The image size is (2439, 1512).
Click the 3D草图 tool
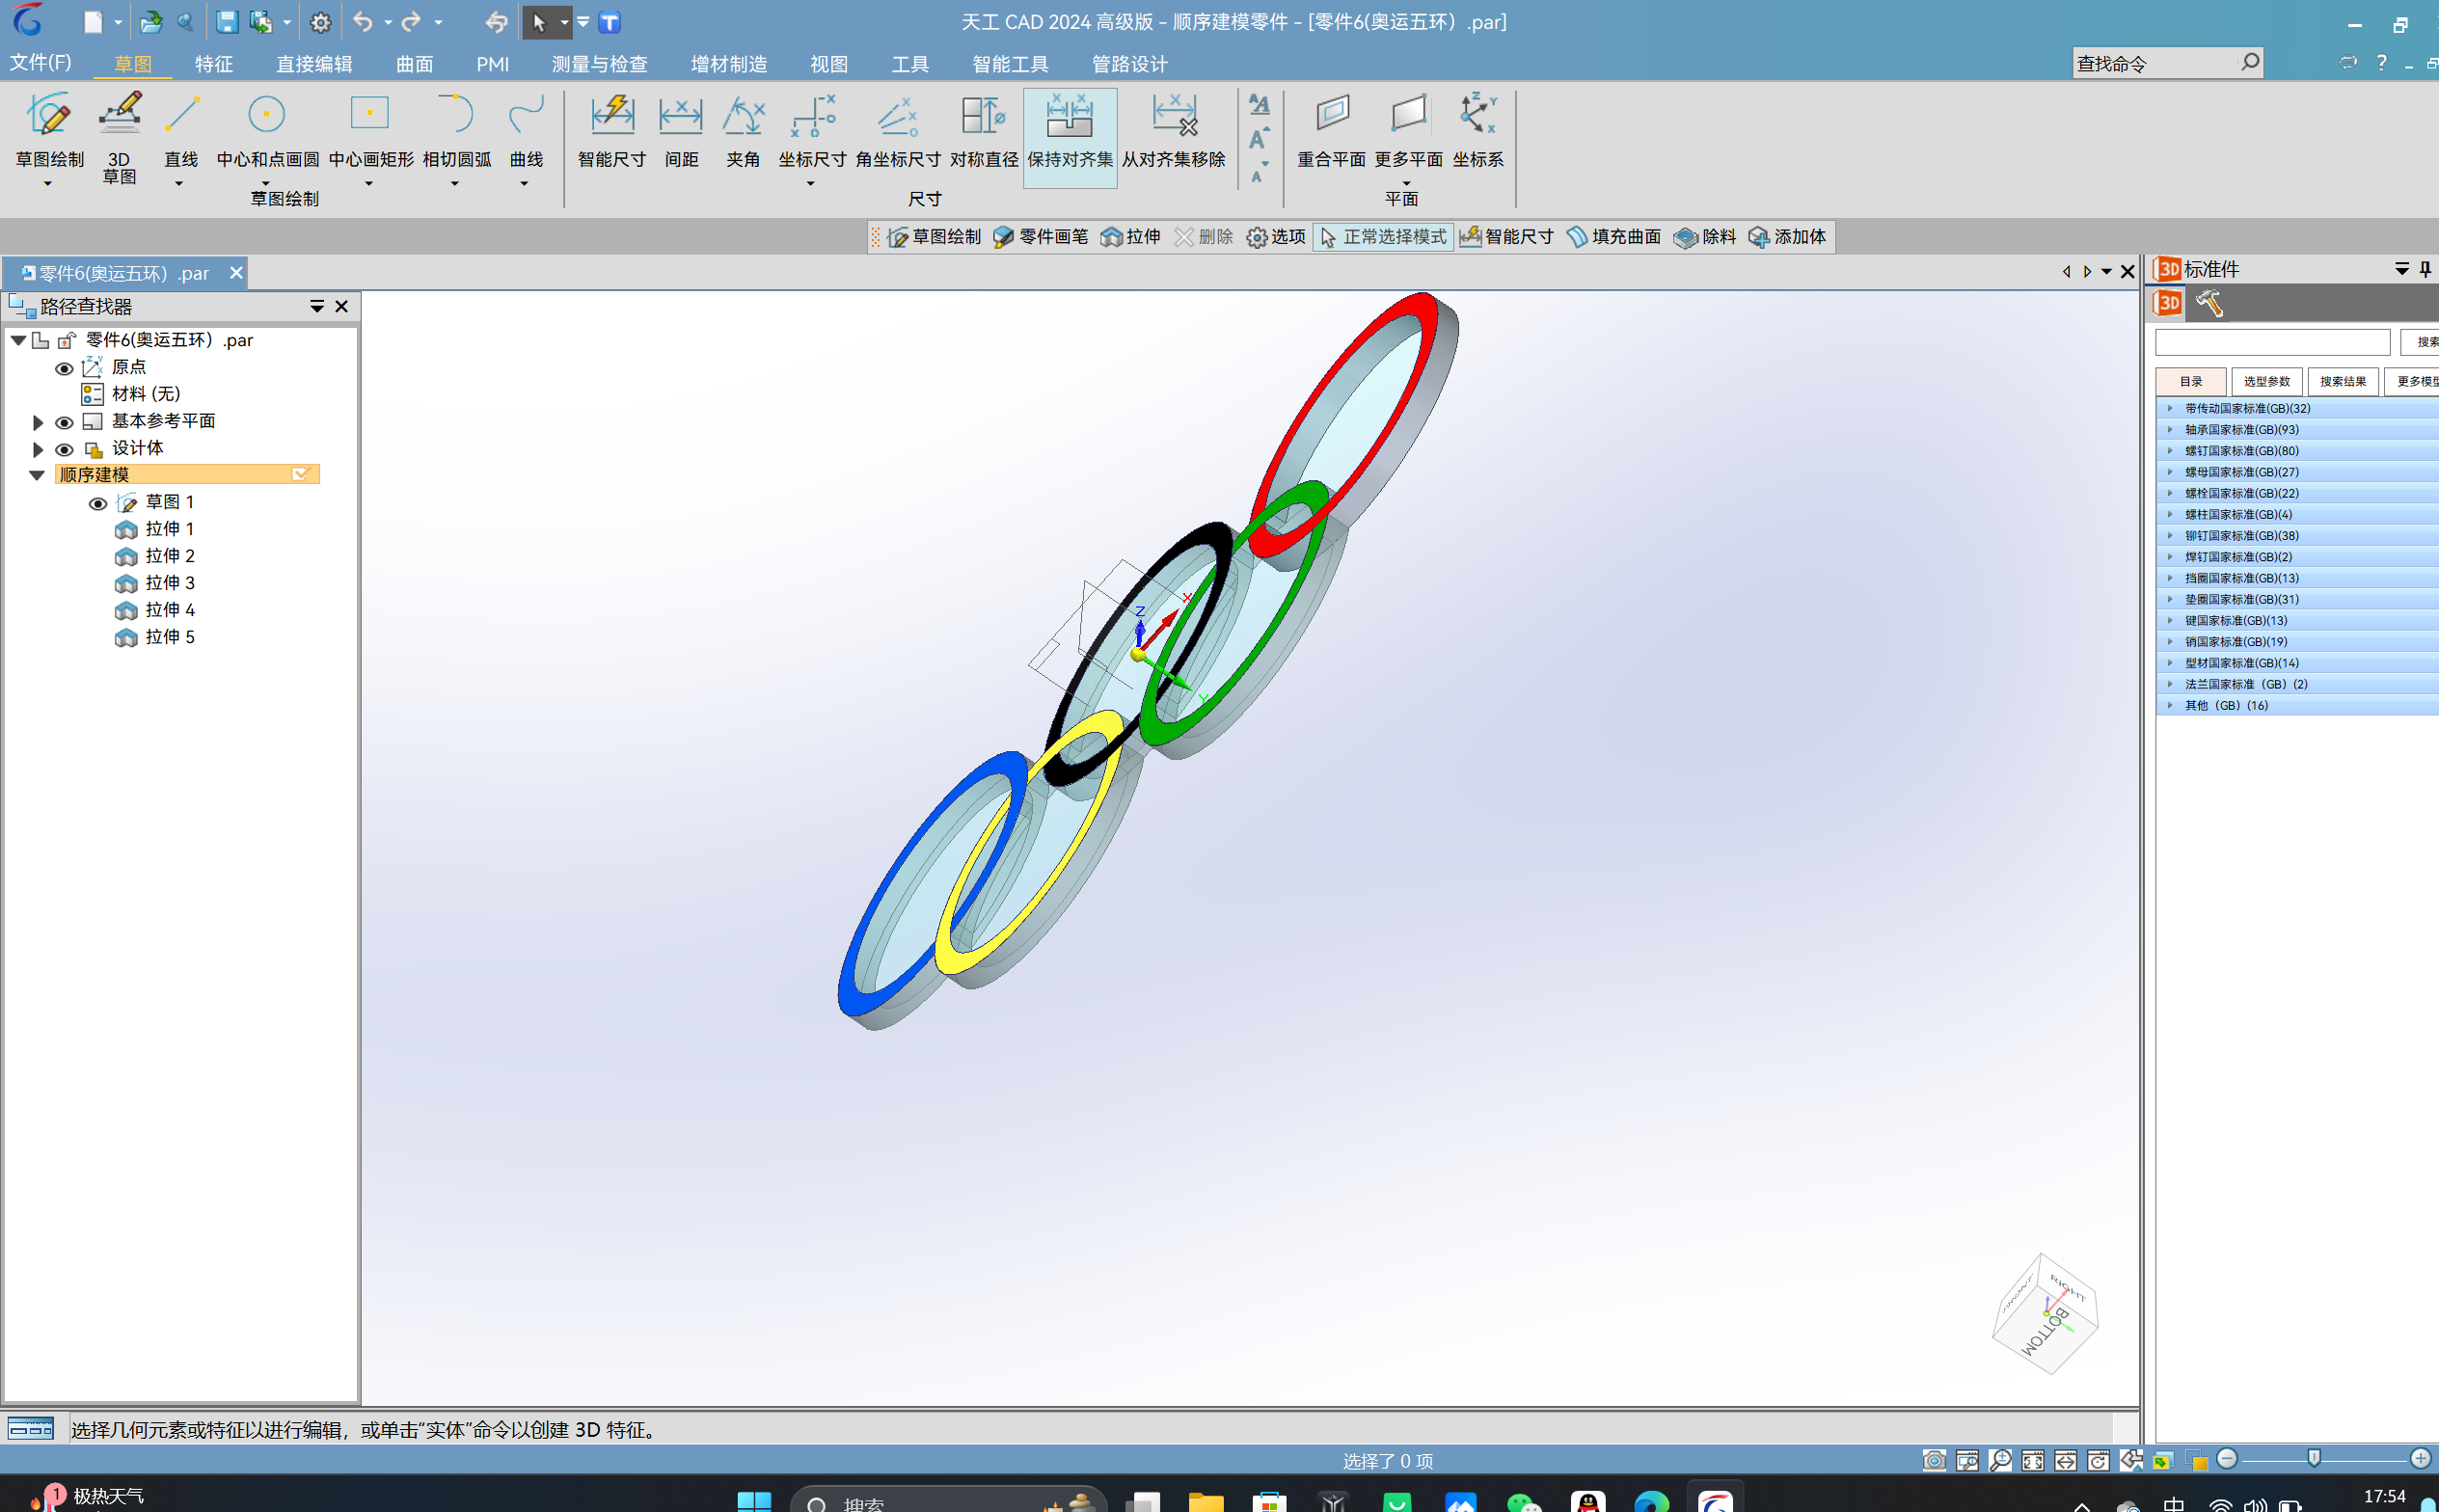(x=119, y=136)
